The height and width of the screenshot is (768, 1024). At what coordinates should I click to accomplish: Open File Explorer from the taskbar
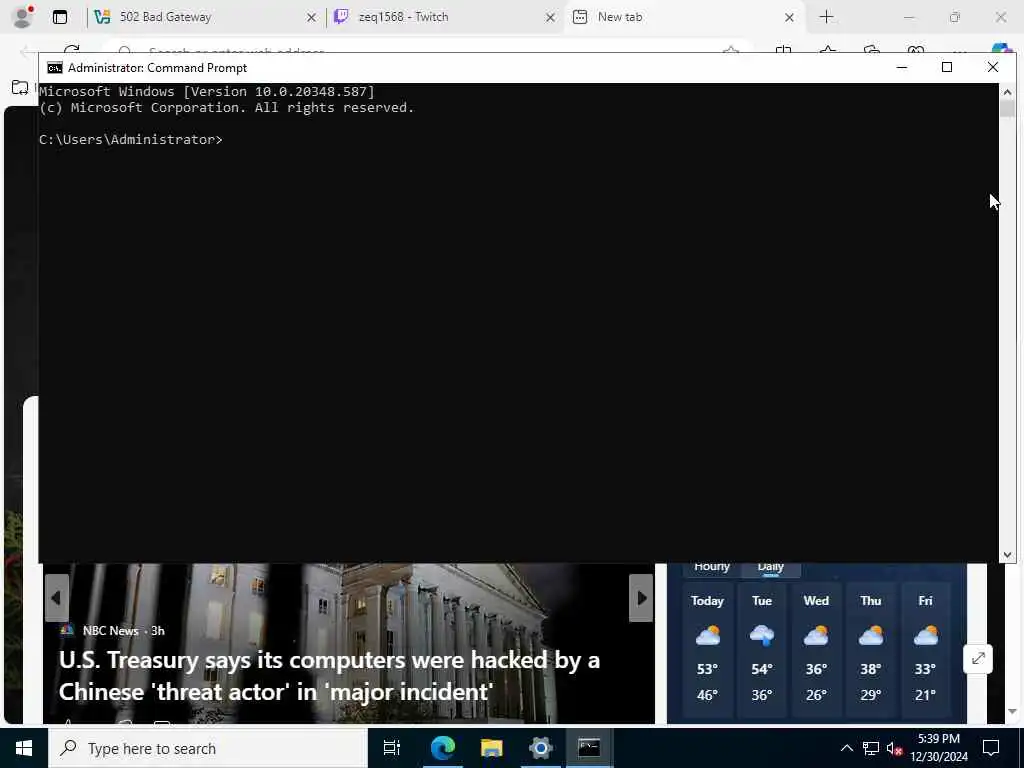point(491,748)
